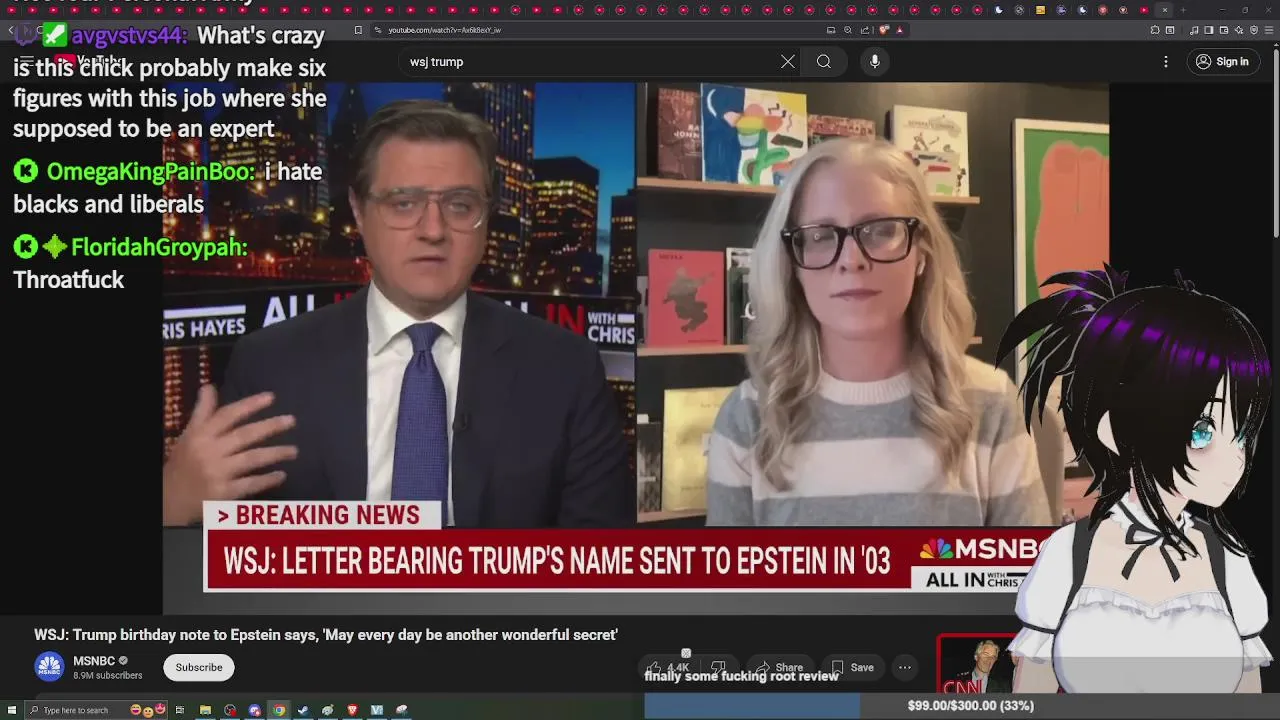This screenshot has height=720, width=1280.
Task: Click the Sign in button
Action: tap(1222, 62)
